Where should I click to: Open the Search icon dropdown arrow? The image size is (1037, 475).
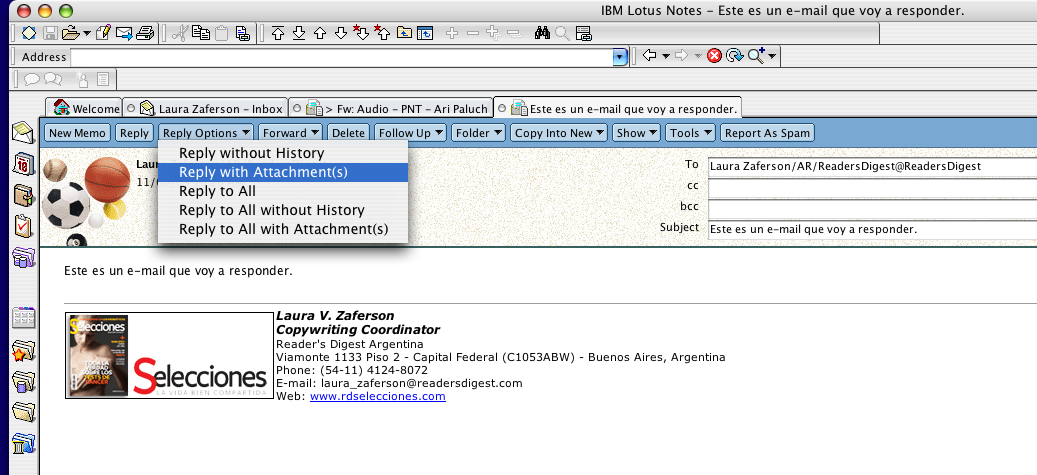click(772, 57)
